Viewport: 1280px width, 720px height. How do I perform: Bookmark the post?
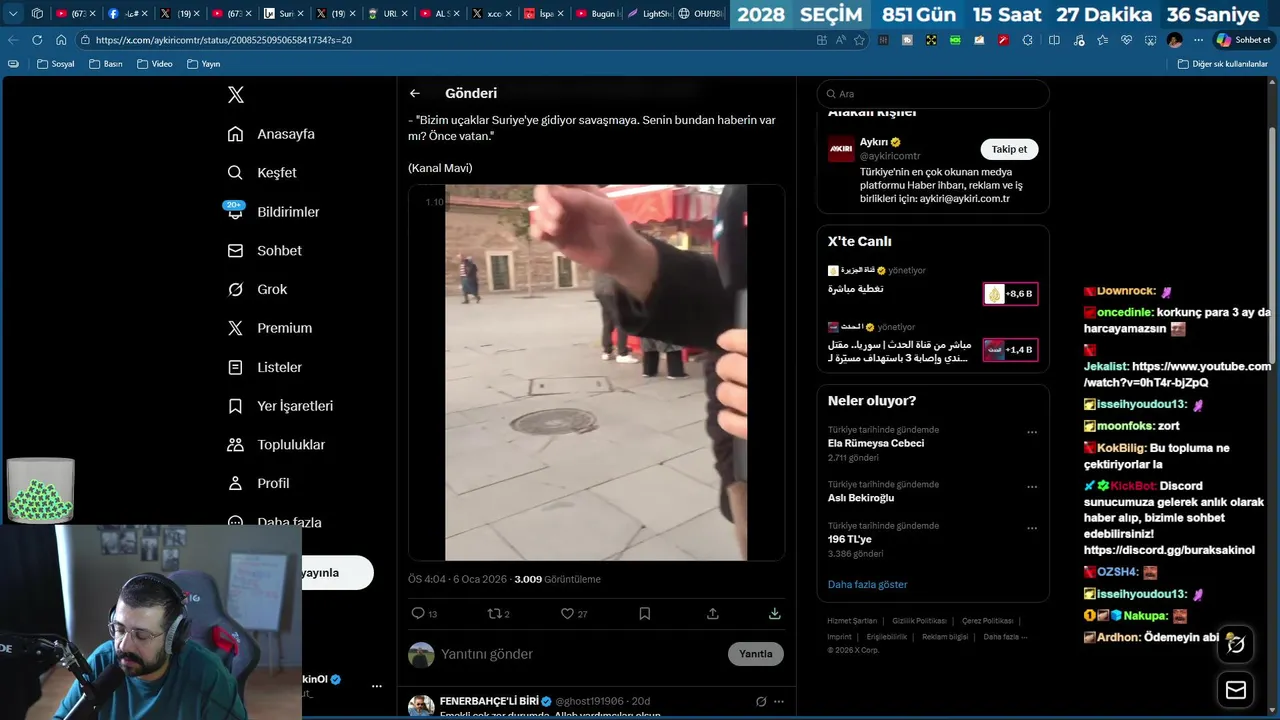pyautogui.click(x=645, y=613)
